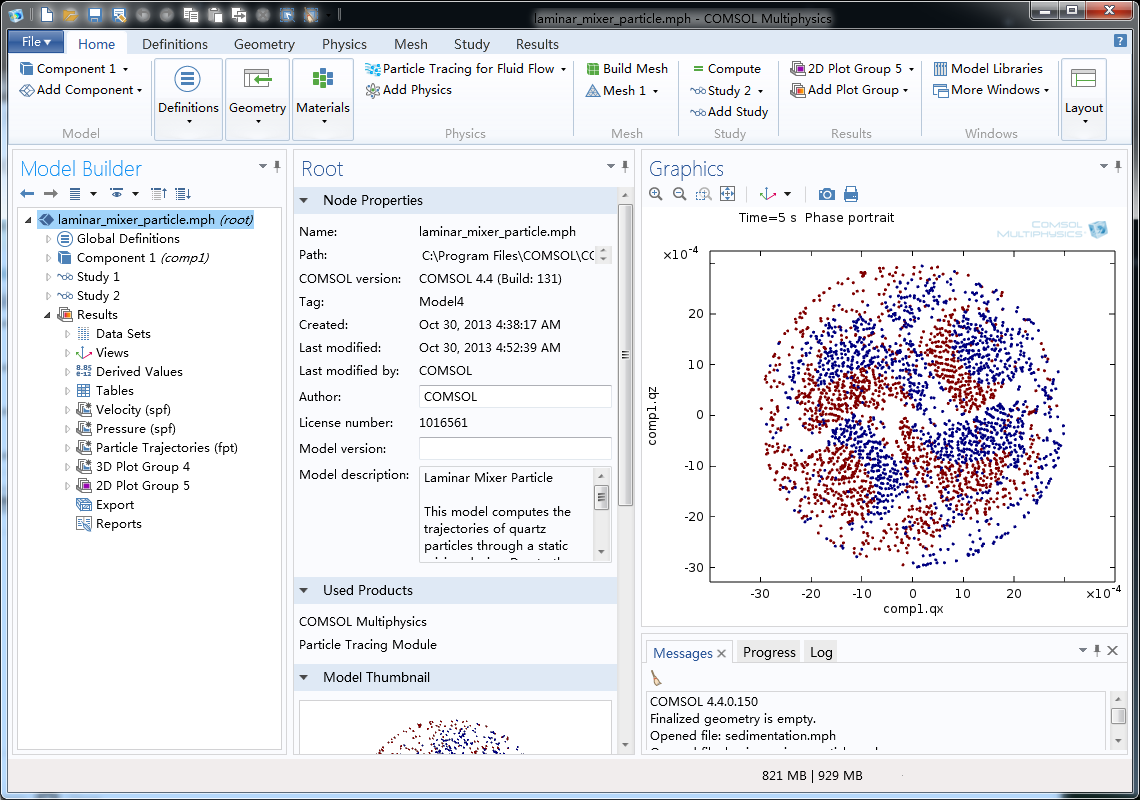Click the Zoom Extents icon in Graphics
Screen dimensions: 1140x800
coord(728,194)
